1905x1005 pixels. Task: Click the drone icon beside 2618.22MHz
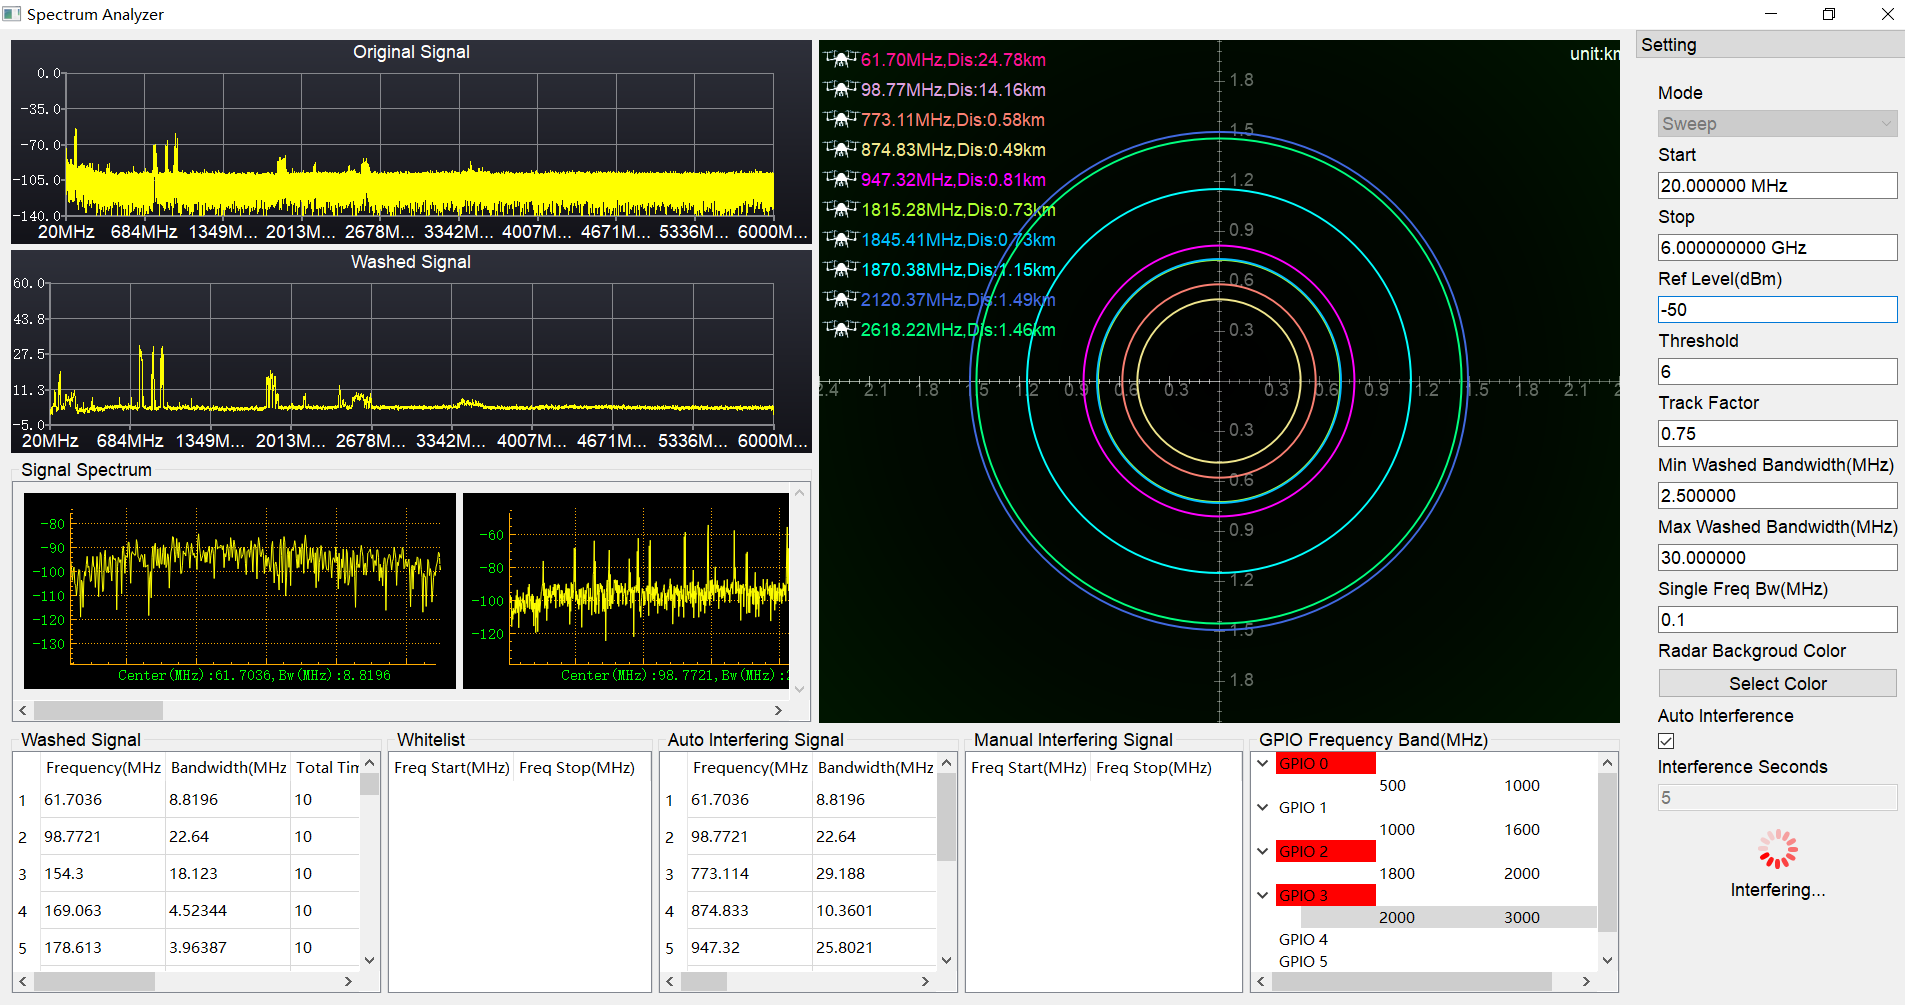[x=841, y=330]
